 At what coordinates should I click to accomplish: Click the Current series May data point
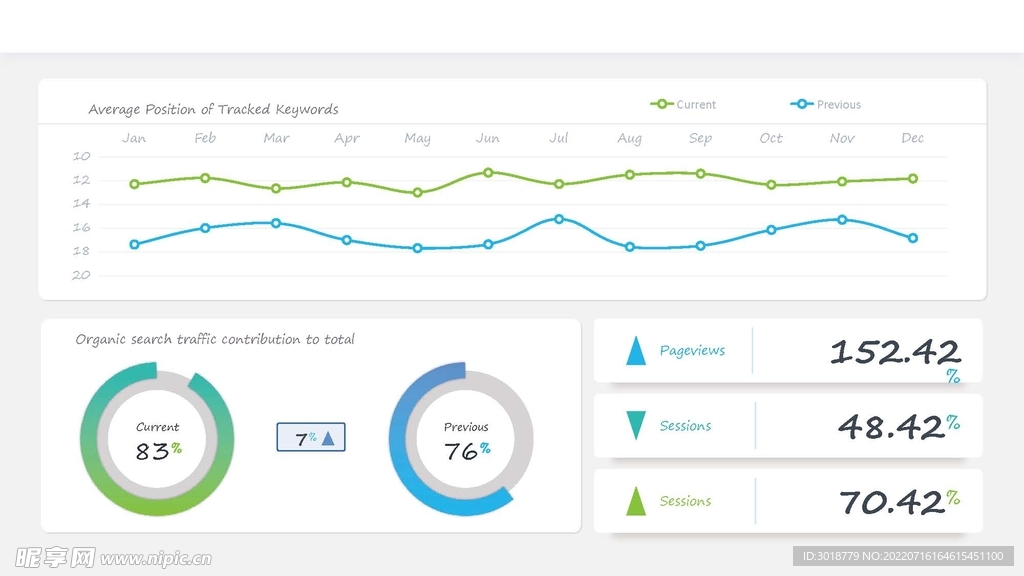pyautogui.click(x=417, y=193)
